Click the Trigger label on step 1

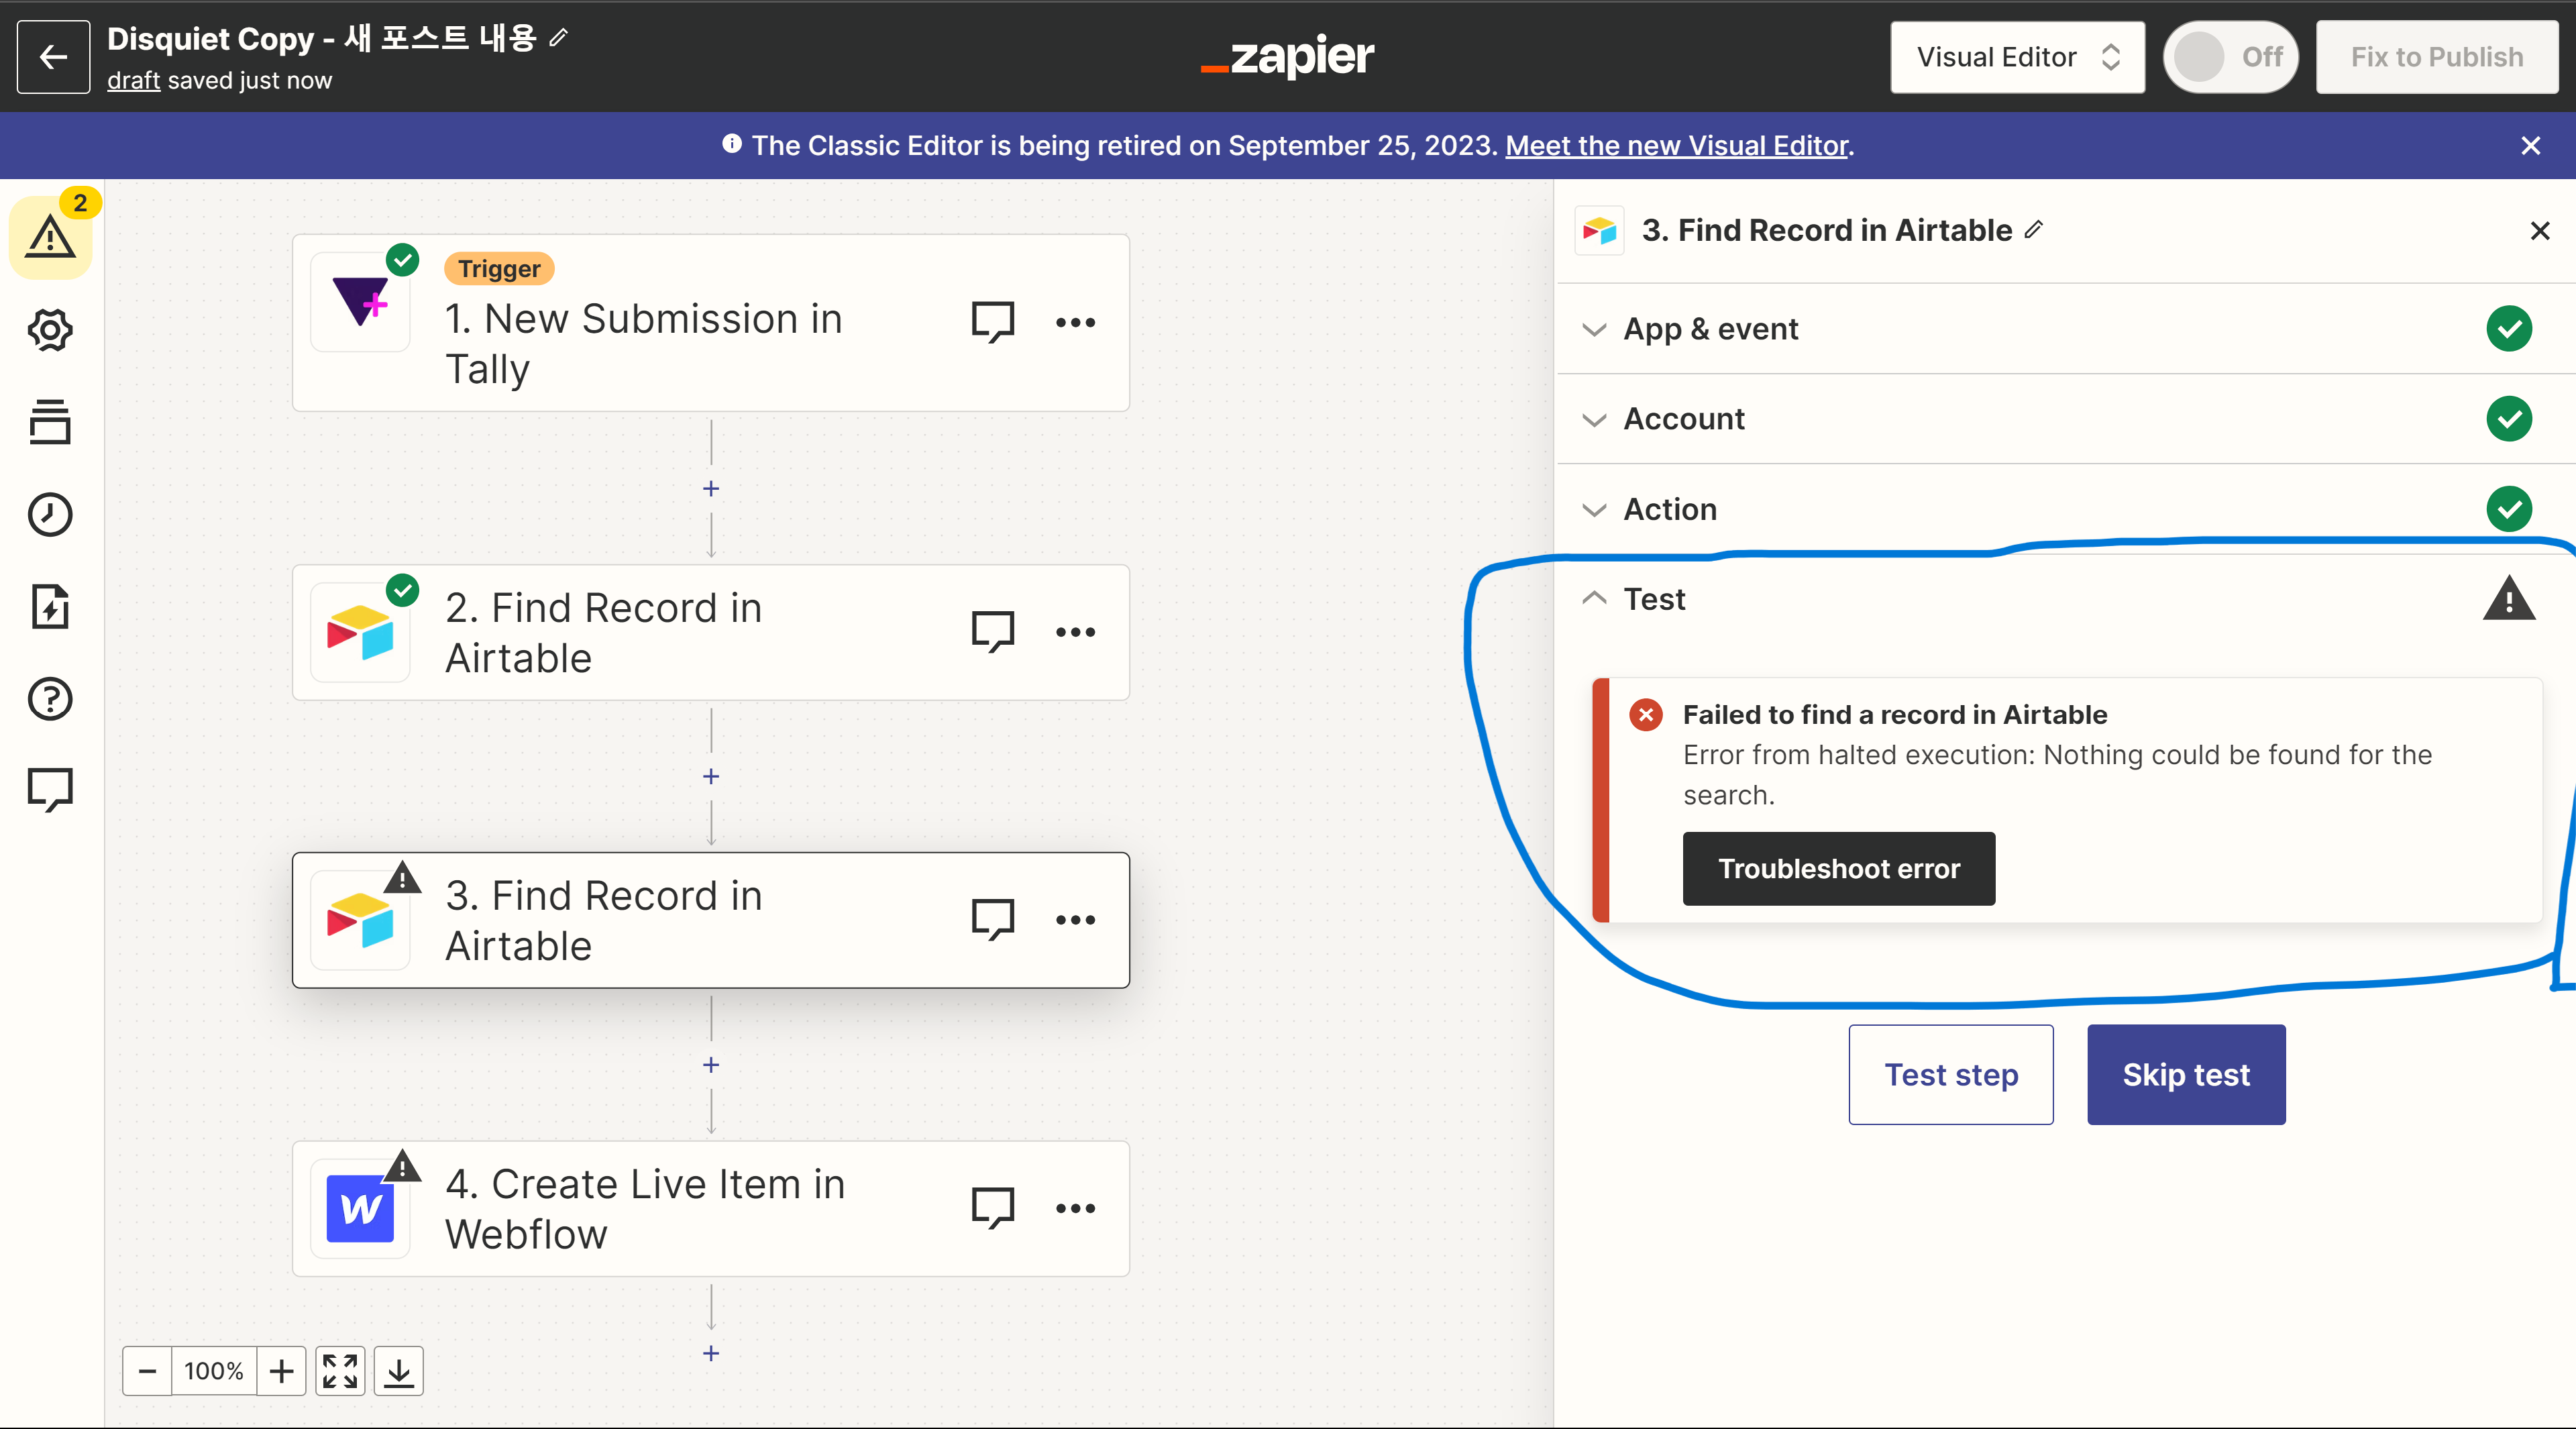tap(499, 268)
